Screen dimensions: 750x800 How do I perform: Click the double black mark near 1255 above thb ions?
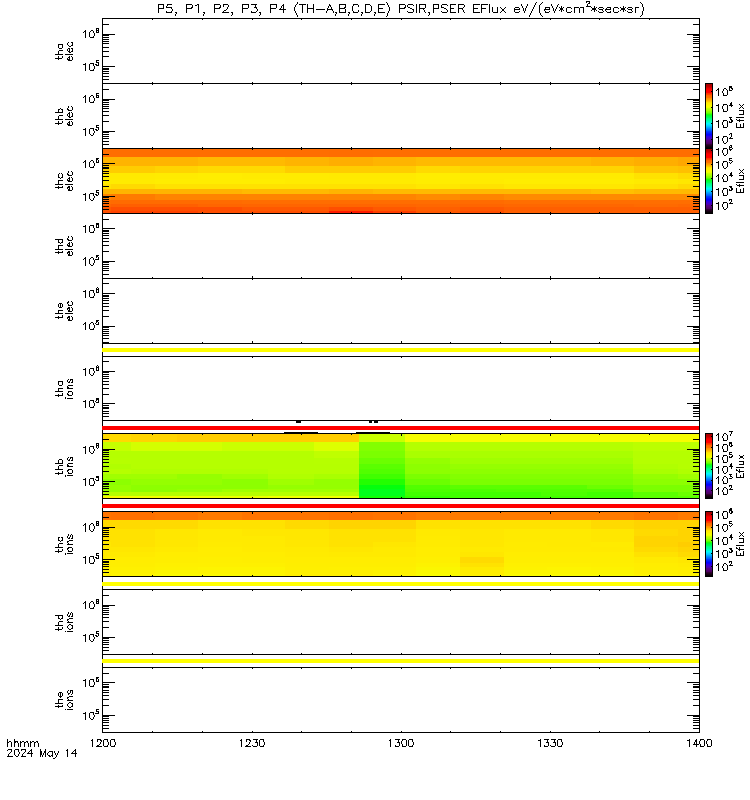coord(373,422)
